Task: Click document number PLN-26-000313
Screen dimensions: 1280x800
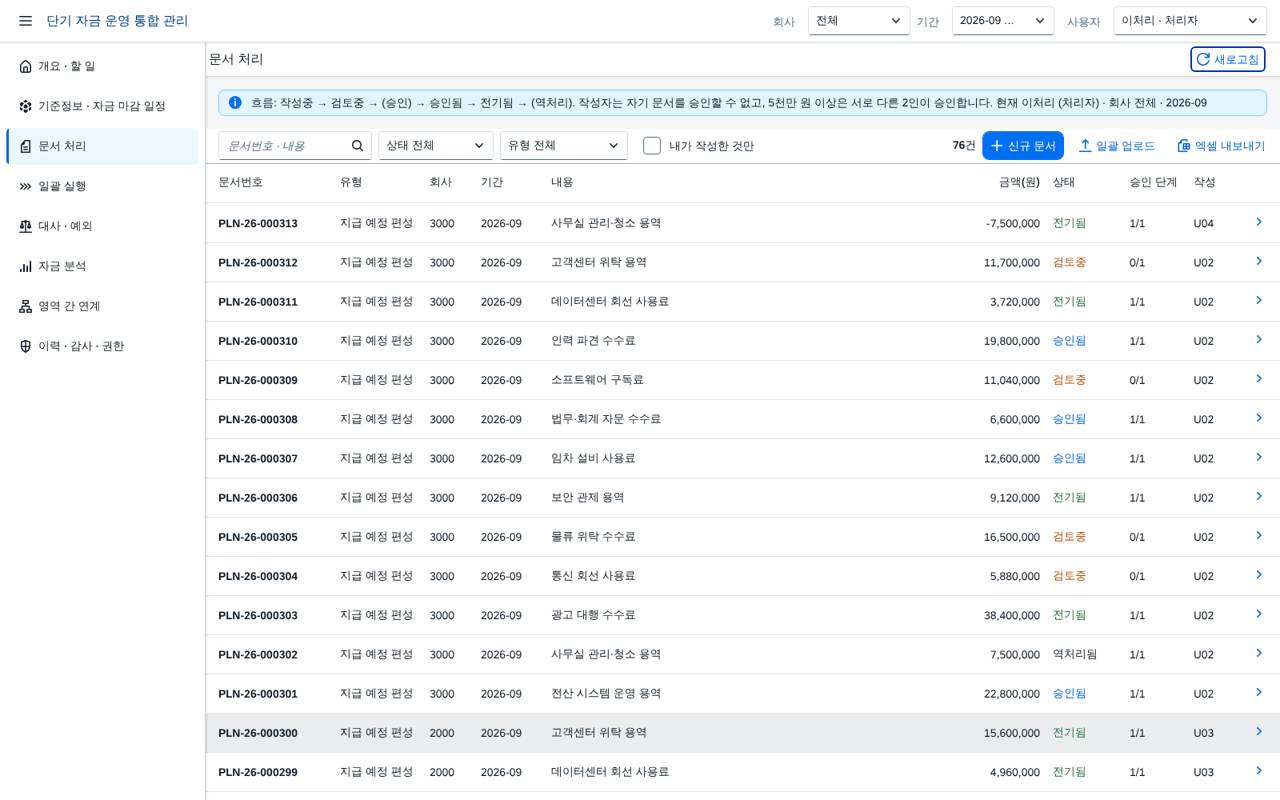Action: (x=258, y=223)
